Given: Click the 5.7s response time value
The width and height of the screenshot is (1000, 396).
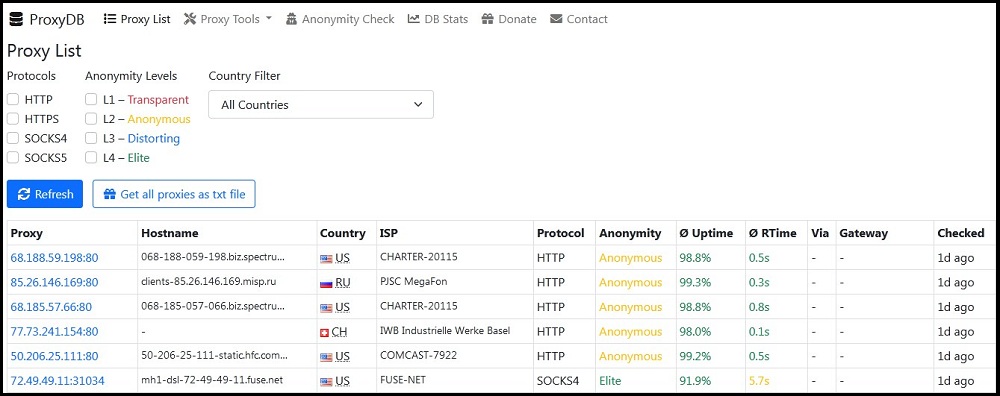Looking at the screenshot, I should (759, 381).
